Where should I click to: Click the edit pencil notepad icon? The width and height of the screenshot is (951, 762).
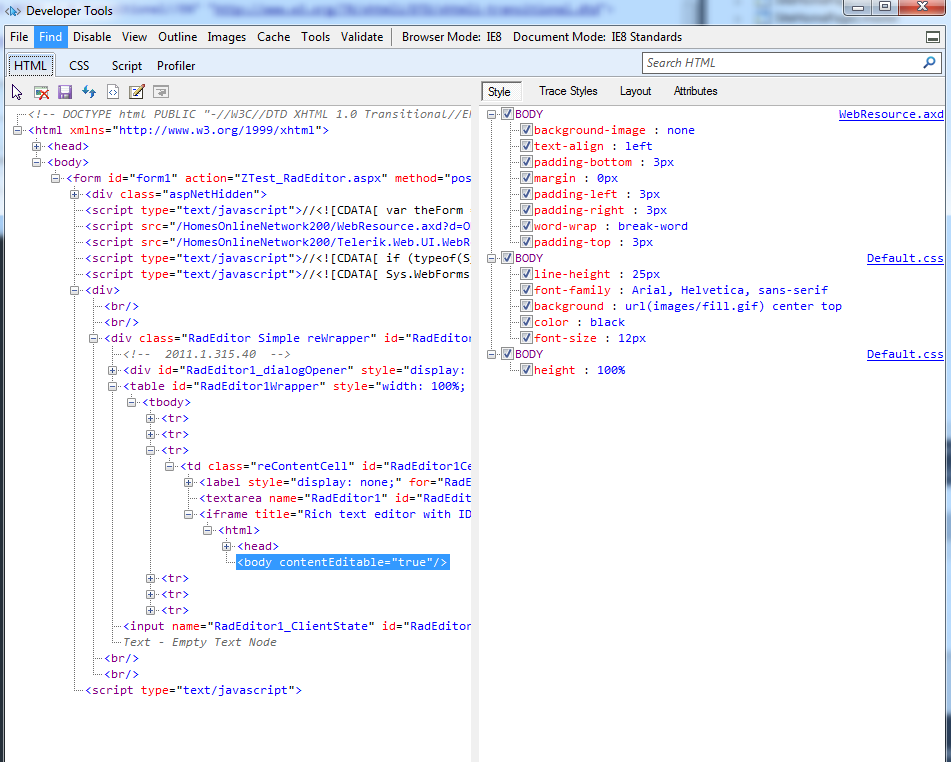[x=137, y=92]
